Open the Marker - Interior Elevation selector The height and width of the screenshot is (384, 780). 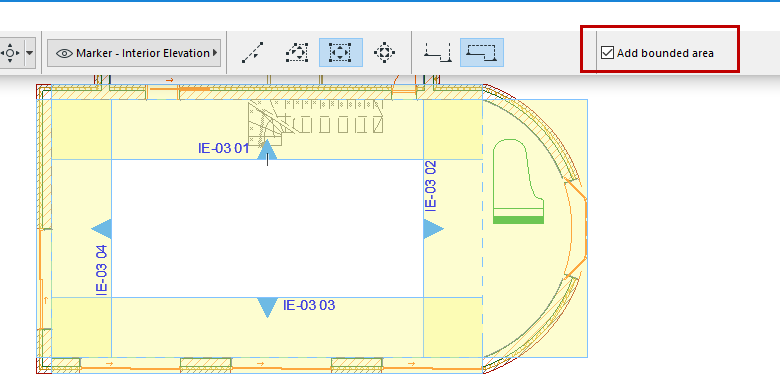click(134, 53)
